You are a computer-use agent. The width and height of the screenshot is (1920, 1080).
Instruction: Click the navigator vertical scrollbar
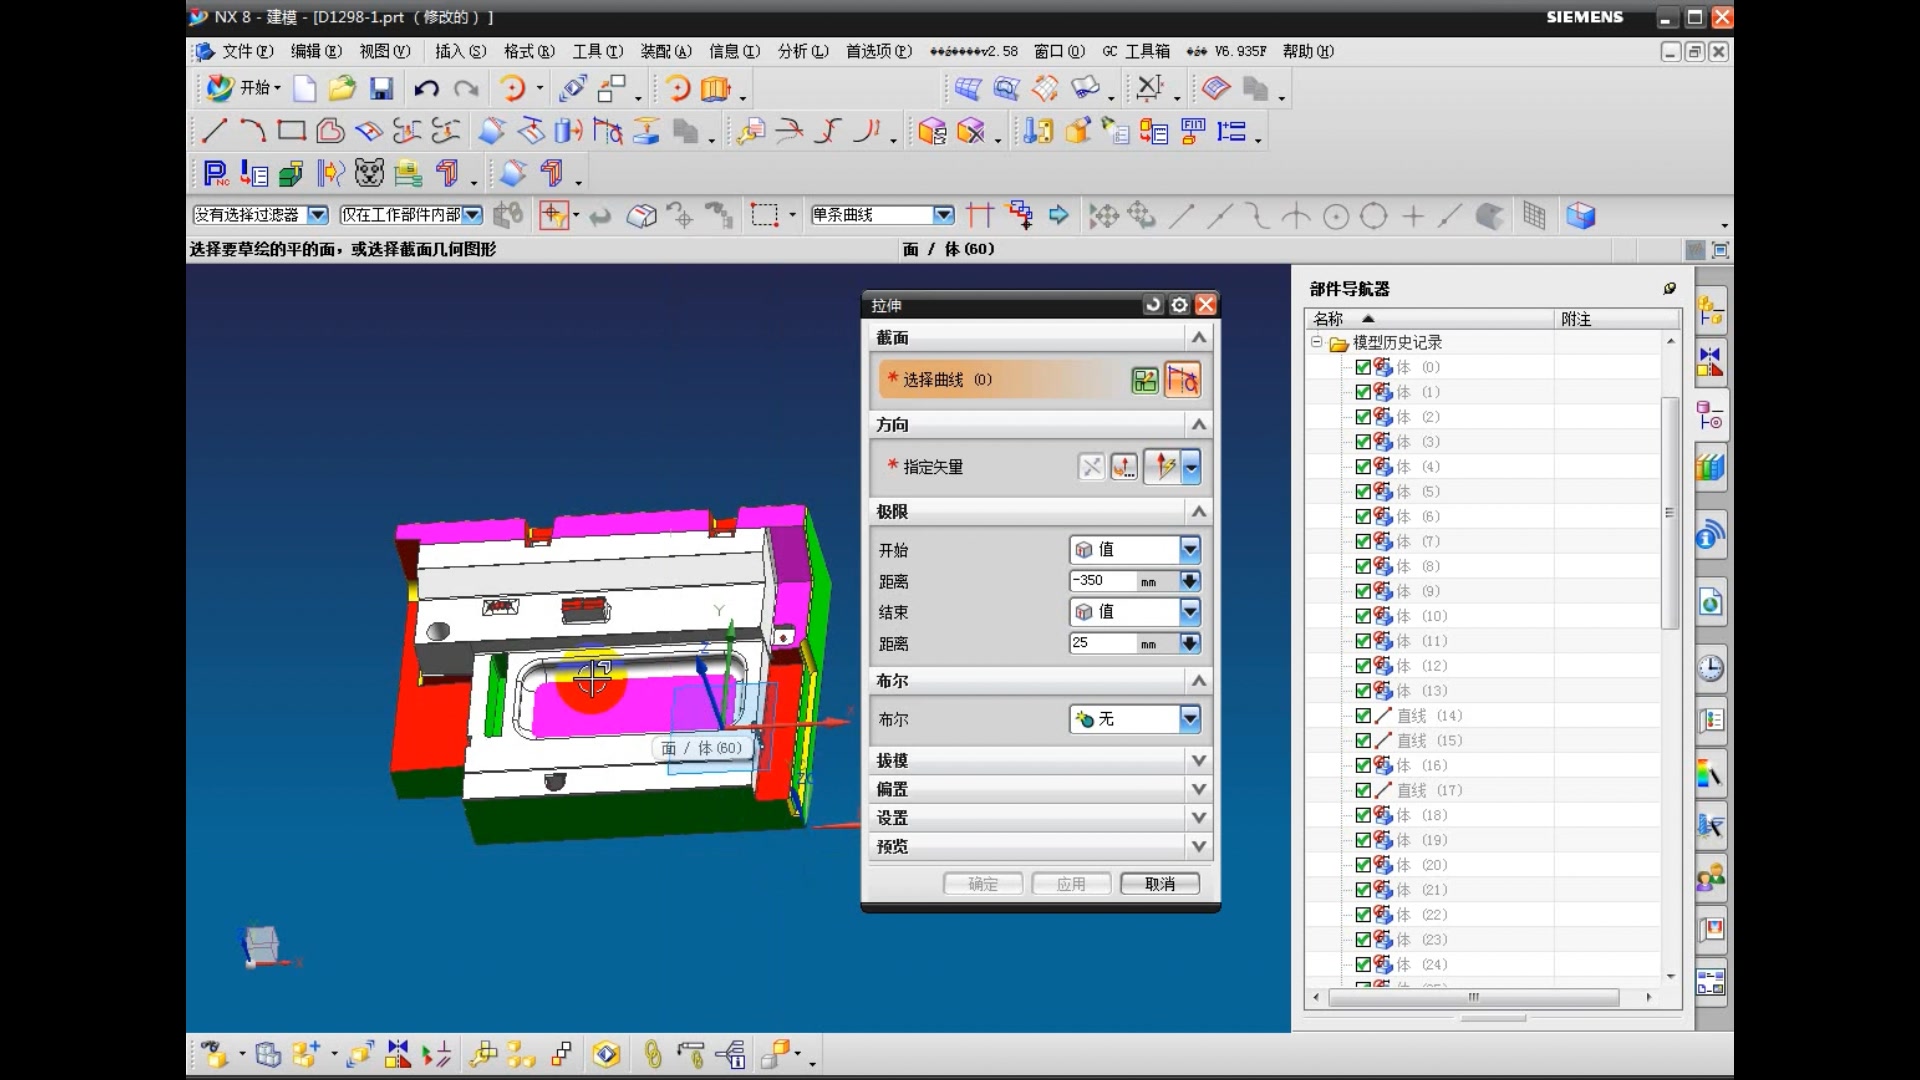tap(1669, 512)
